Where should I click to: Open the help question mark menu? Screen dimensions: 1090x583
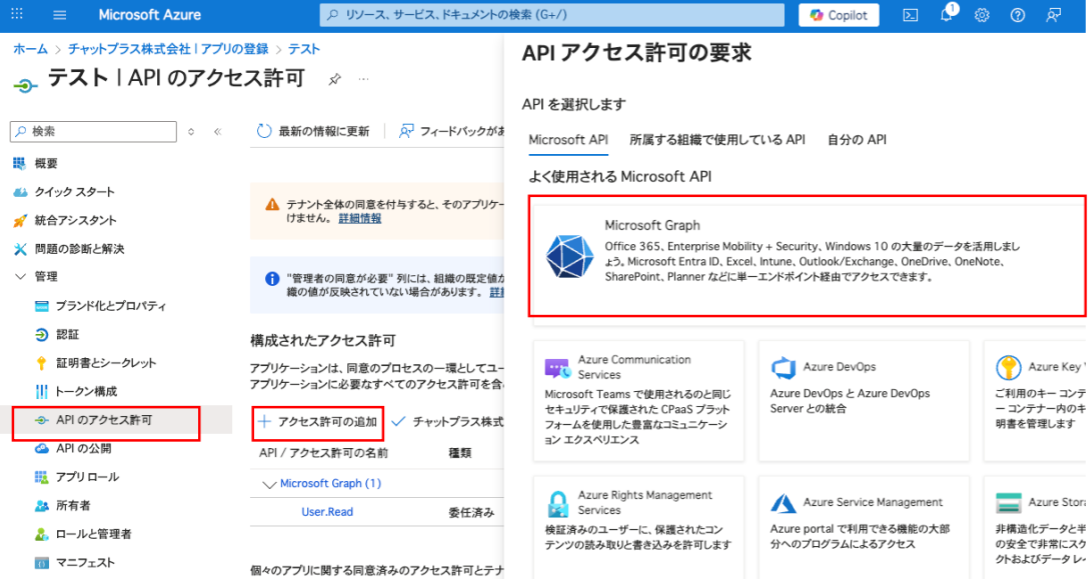pyautogui.click(x=1017, y=15)
